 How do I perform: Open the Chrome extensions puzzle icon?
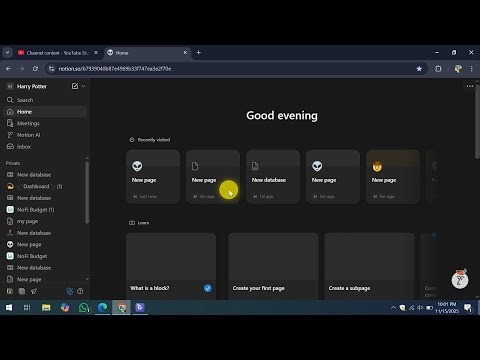(x=438, y=69)
